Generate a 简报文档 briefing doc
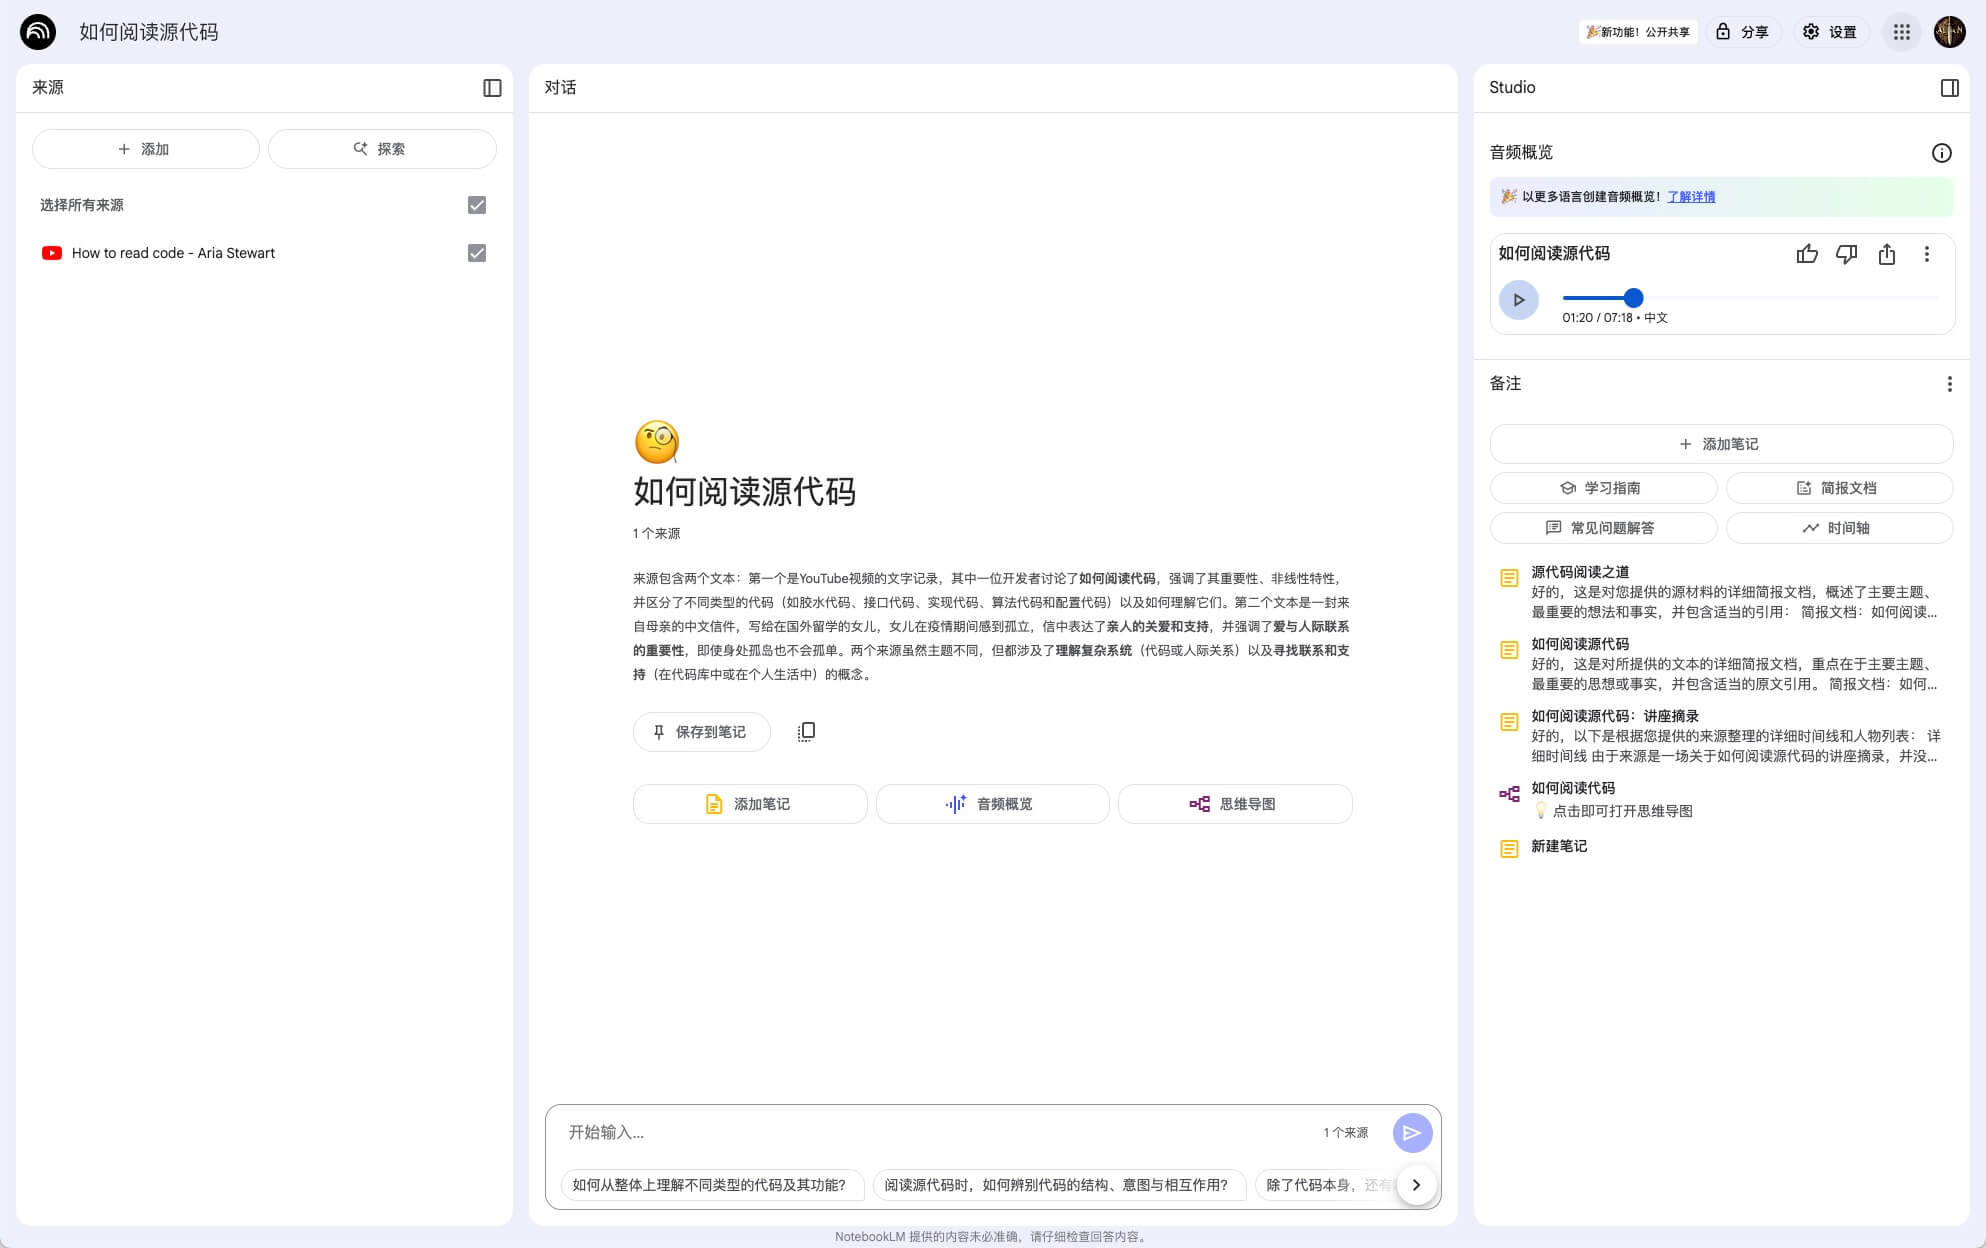 point(1838,488)
